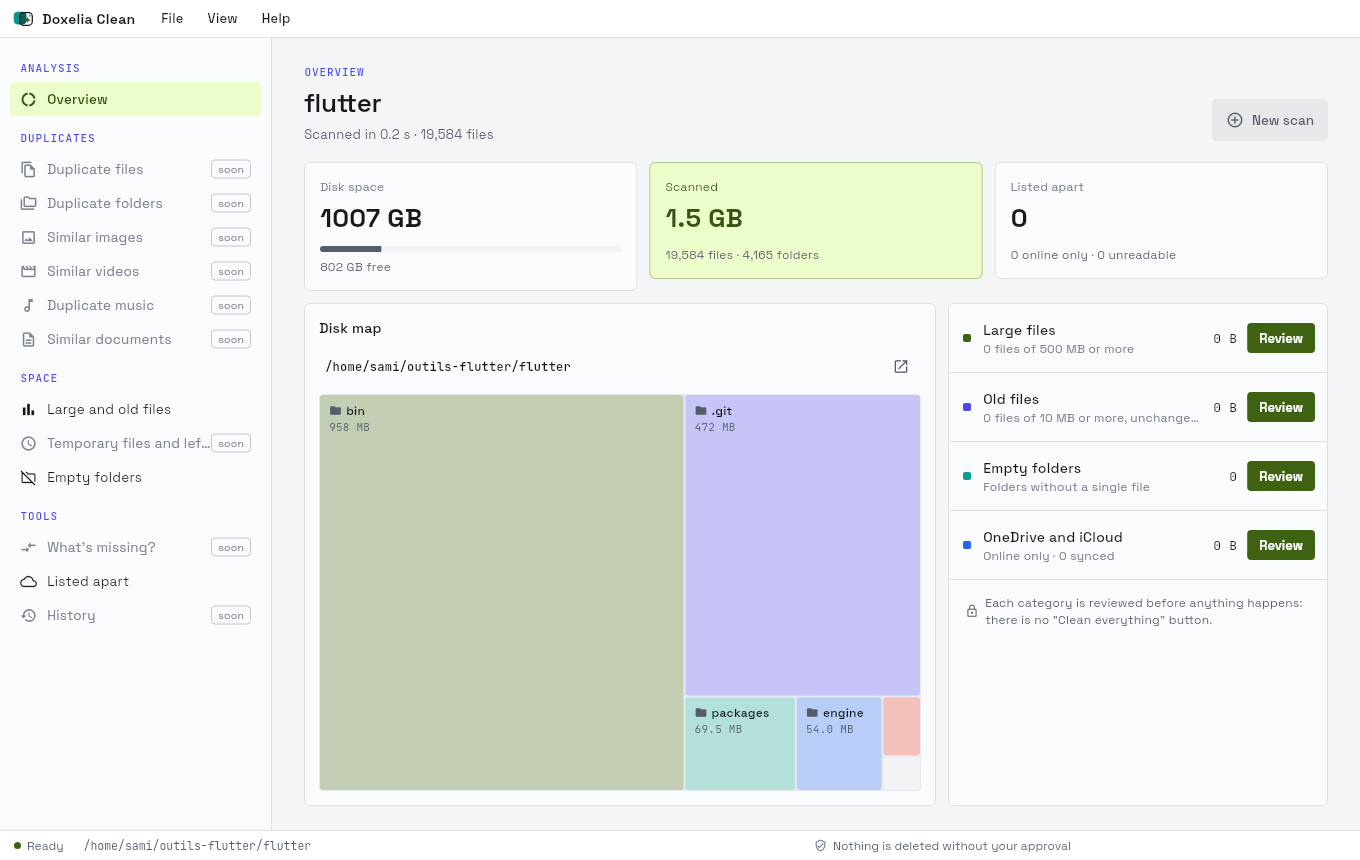
Task: Click the Listed apart summary card
Action: [x=1161, y=220]
